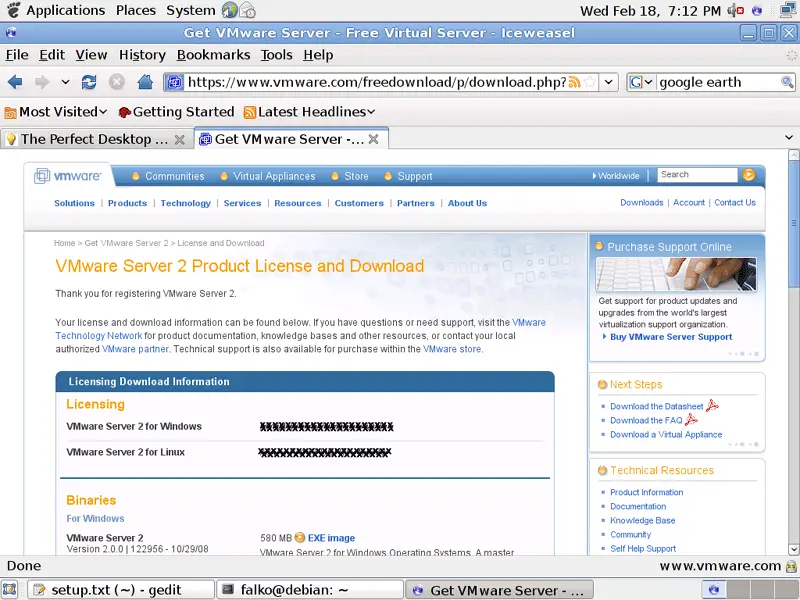Close the Perfect Desktop tab
The image size is (800, 600).
pos(180,139)
